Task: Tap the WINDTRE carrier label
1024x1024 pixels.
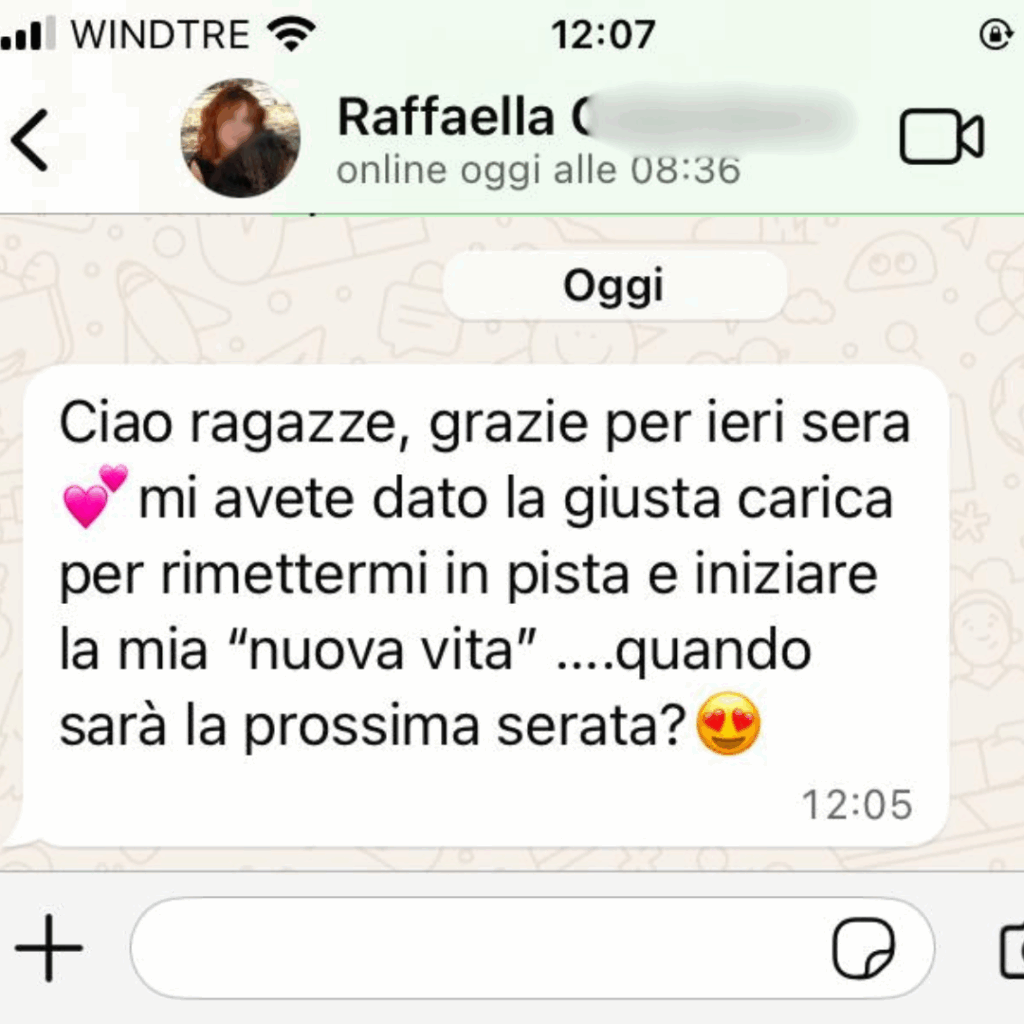Action: 161,34
